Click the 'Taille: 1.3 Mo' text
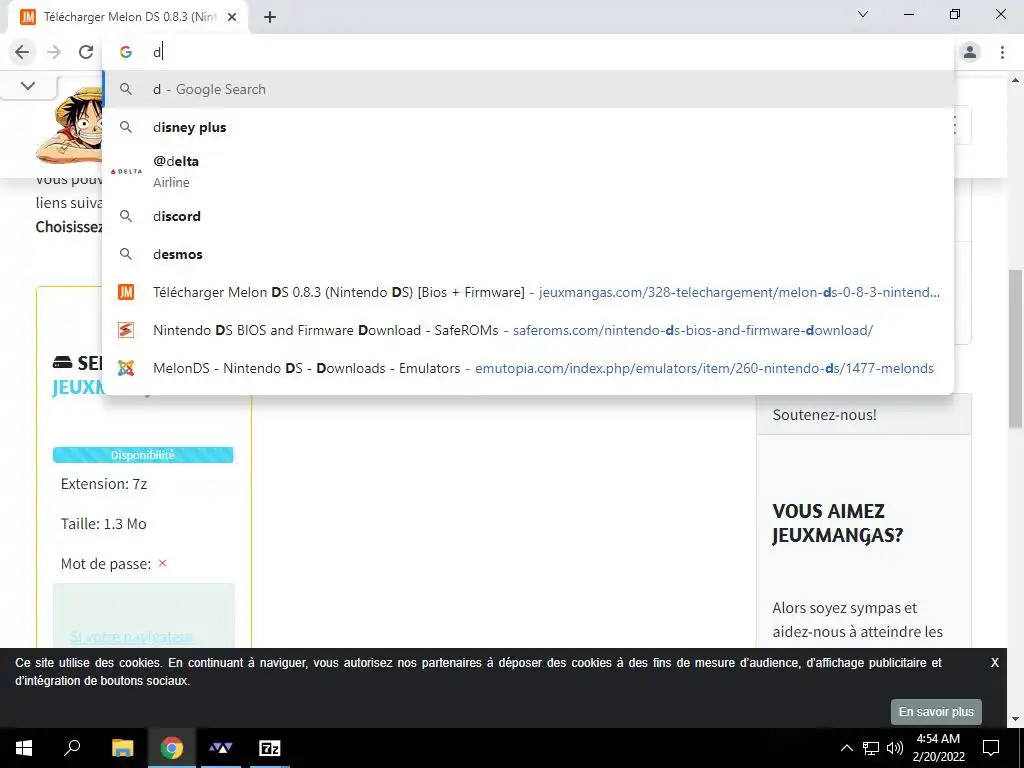 pos(104,524)
